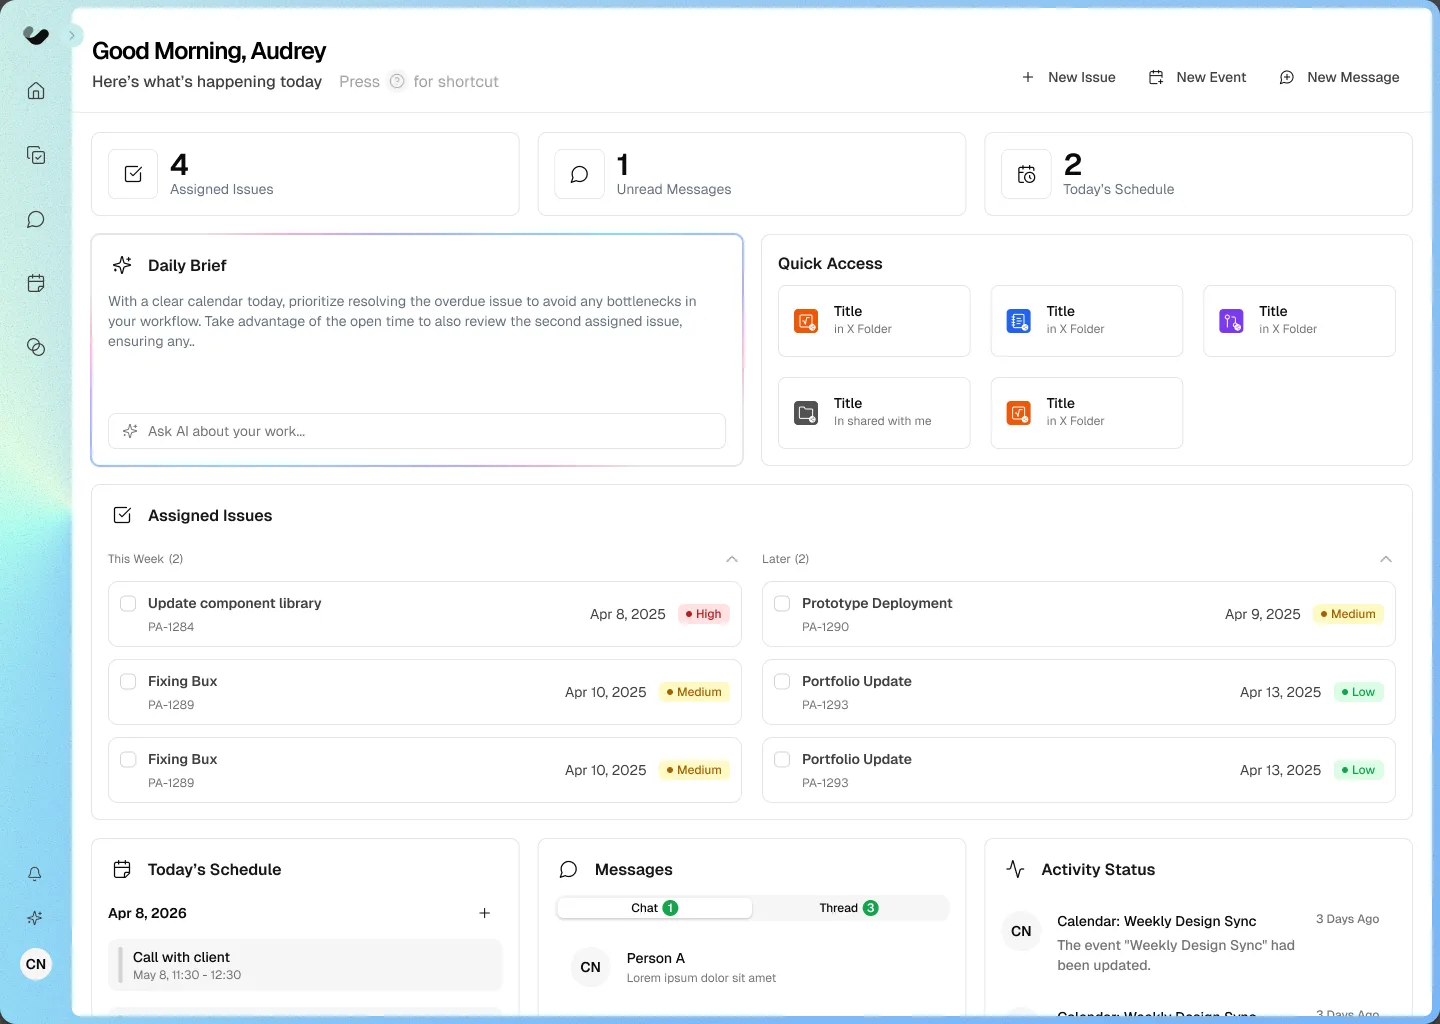Click the Daily Brief heading
1440x1024 pixels.
point(187,265)
